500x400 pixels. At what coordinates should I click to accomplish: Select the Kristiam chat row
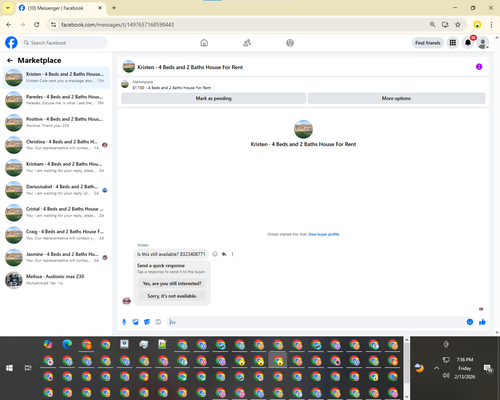[56, 167]
